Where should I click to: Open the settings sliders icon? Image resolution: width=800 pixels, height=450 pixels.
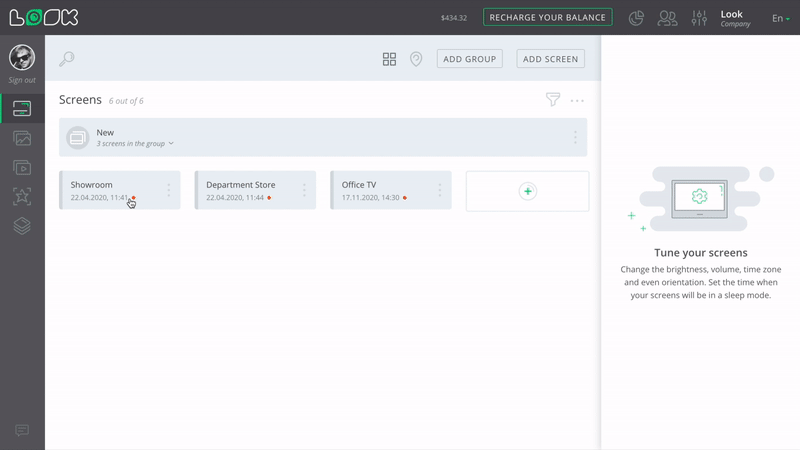699,18
